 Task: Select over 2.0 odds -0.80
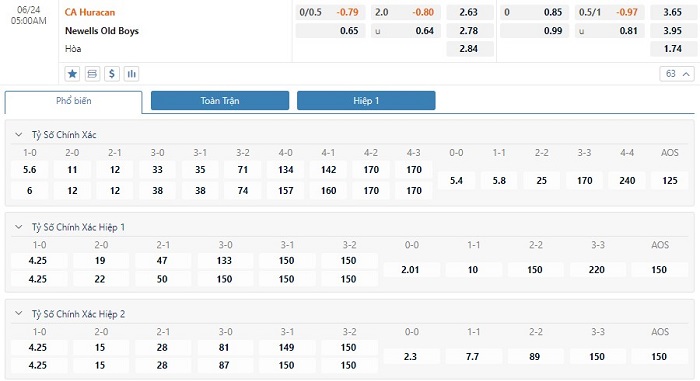[x=406, y=12]
